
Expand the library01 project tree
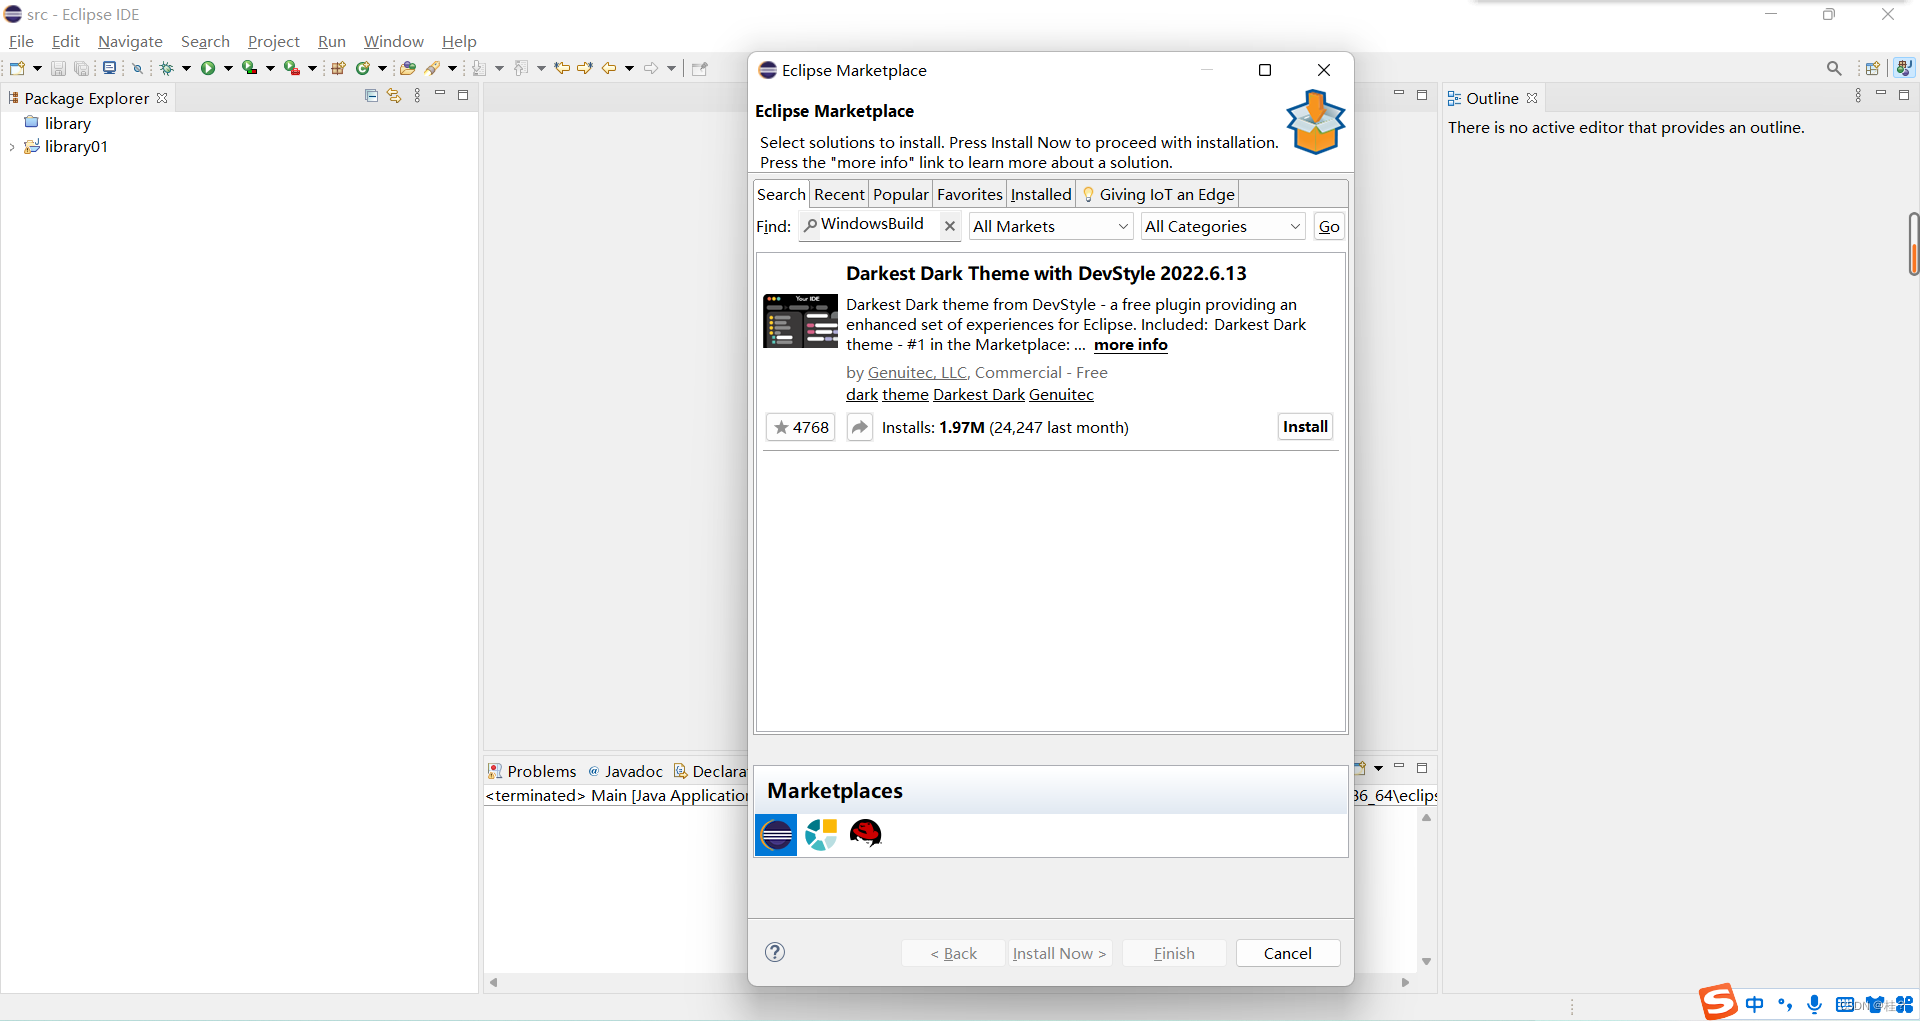point(12,147)
